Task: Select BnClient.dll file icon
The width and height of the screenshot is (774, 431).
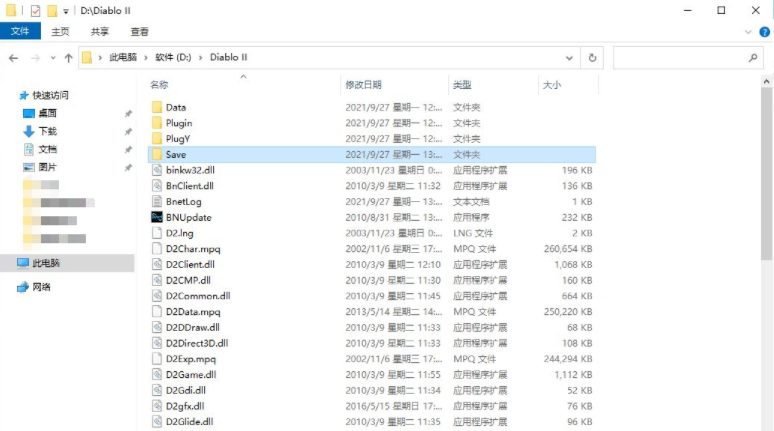Action: pos(157,186)
